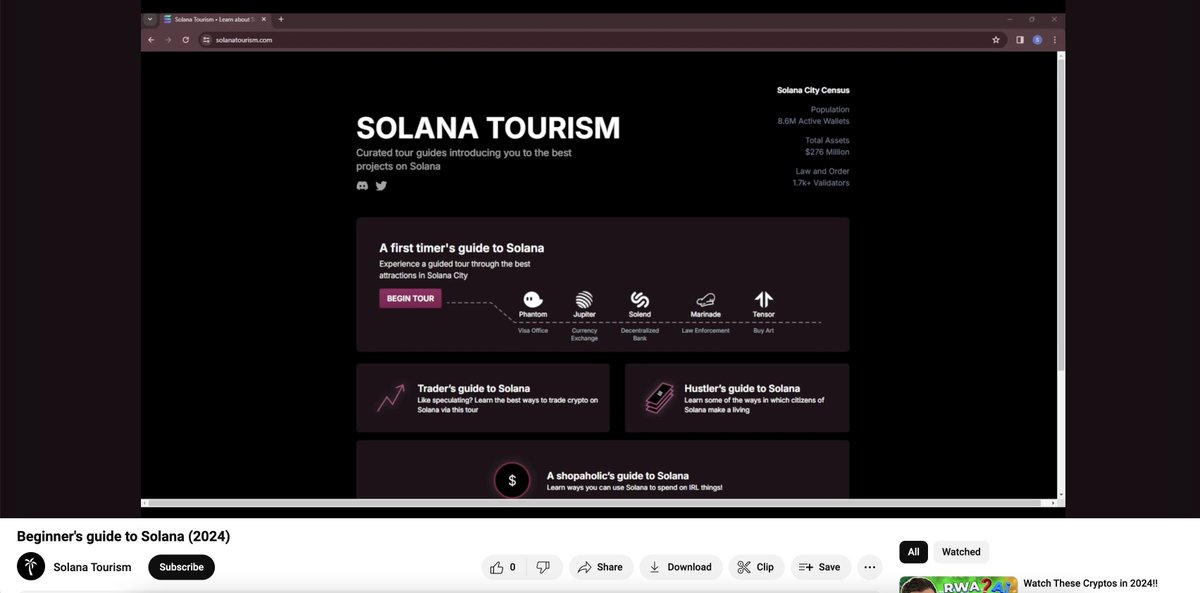Click the shopaholic's guide dollar coin icon
The height and width of the screenshot is (593, 1200).
click(x=512, y=481)
